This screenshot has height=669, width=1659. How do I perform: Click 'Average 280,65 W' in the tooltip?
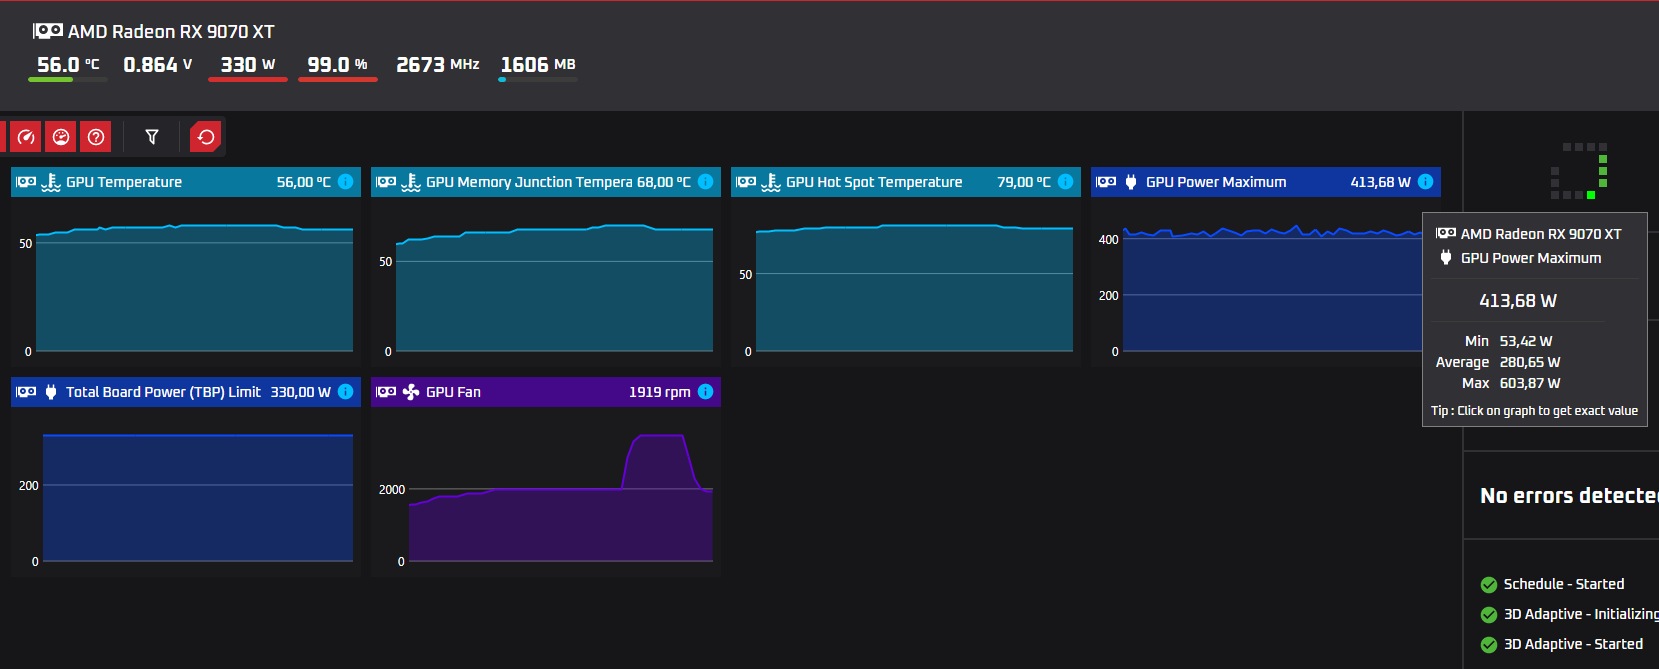[1498, 362]
